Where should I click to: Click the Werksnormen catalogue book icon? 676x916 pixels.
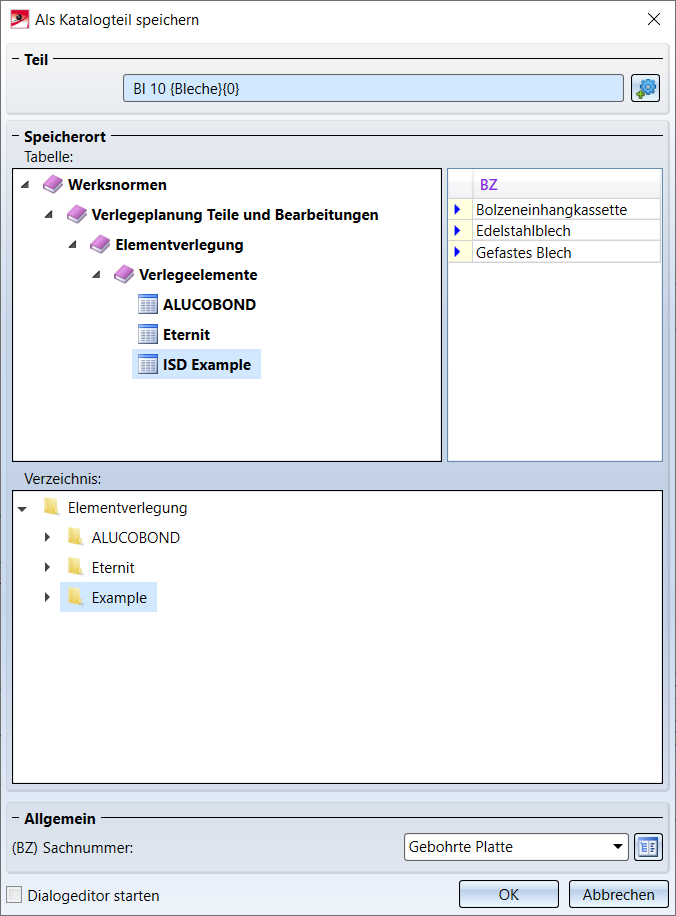pyautogui.click(x=53, y=185)
